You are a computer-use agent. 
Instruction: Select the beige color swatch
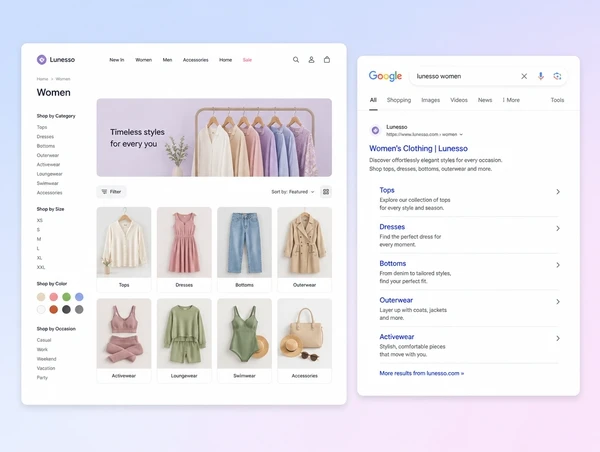[x=41, y=297]
